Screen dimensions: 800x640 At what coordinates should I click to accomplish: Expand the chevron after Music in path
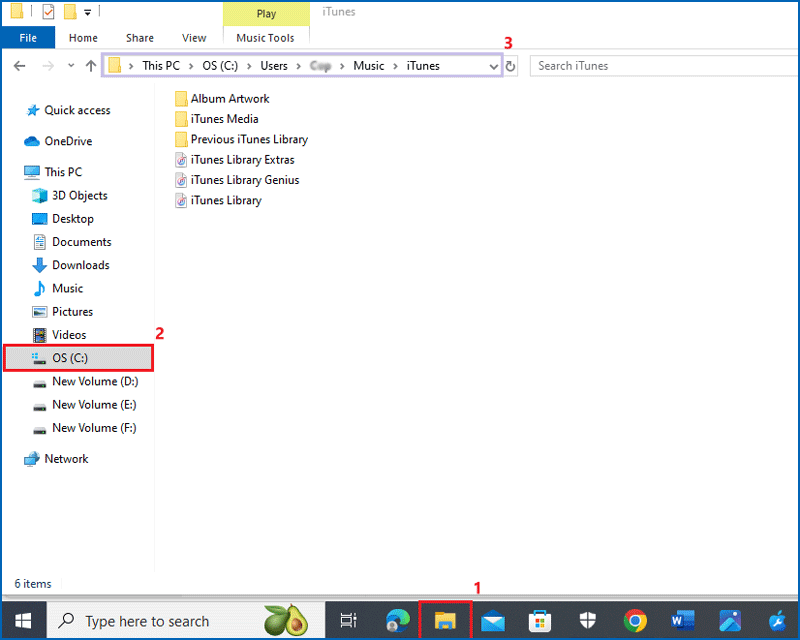tap(395, 66)
